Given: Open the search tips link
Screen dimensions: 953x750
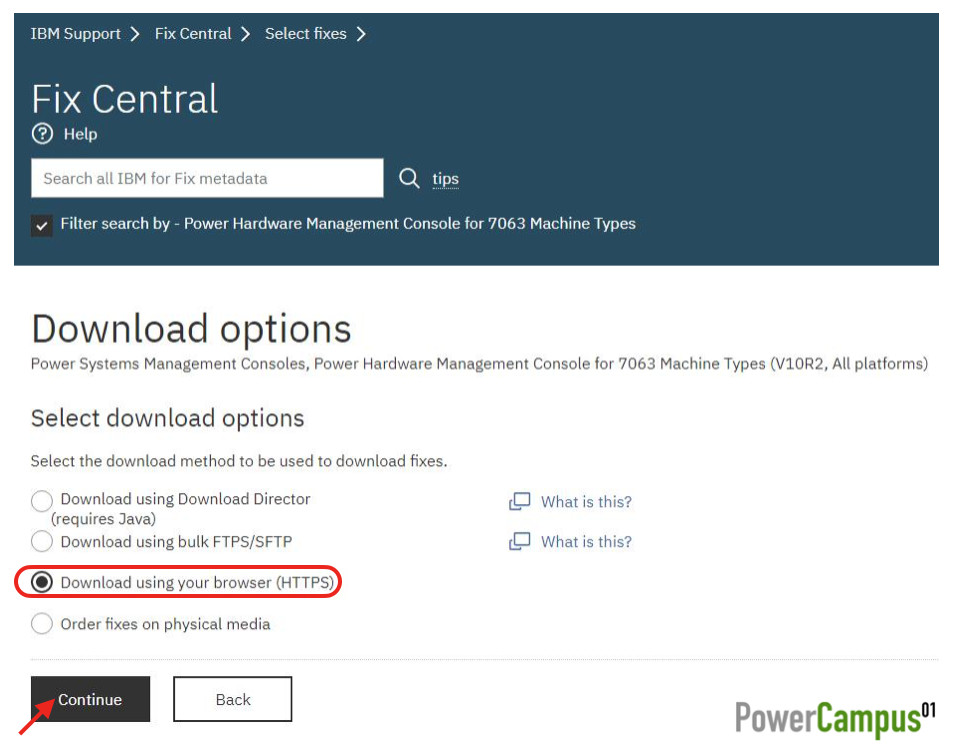Looking at the screenshot, I should tap(446, 179).
